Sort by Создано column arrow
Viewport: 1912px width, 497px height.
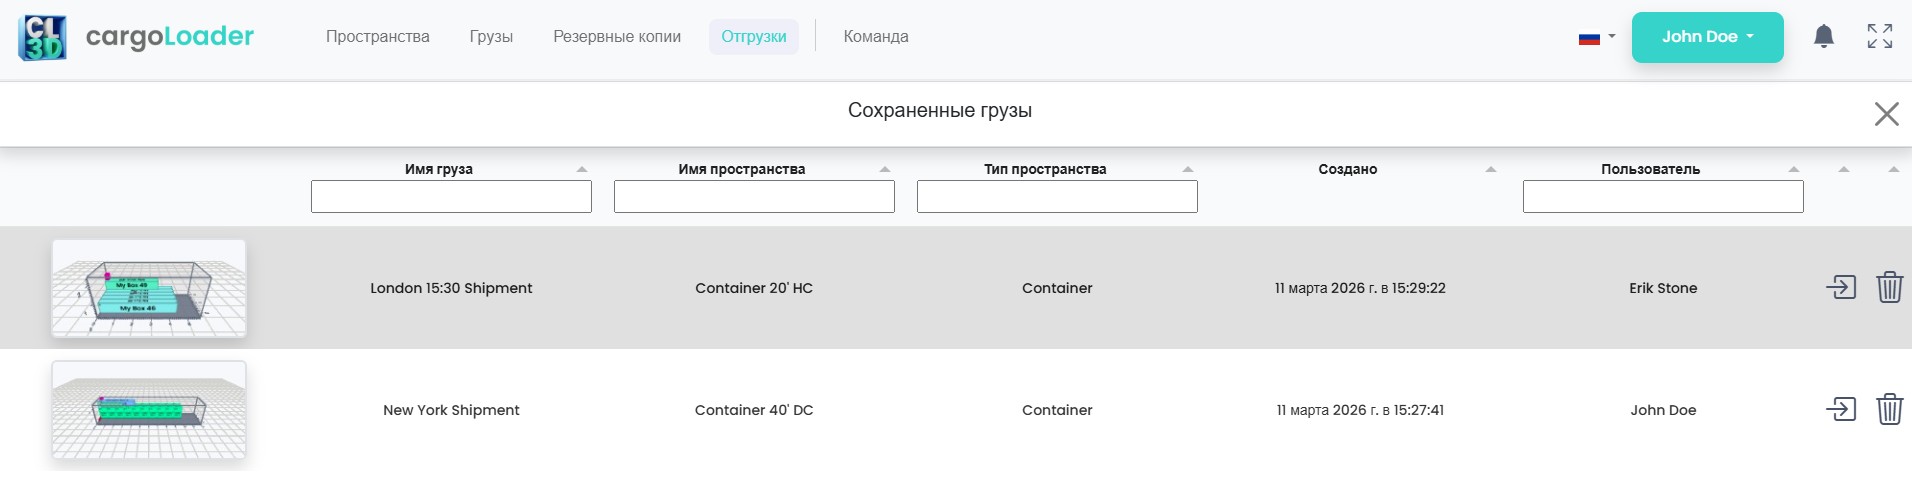1490,170
